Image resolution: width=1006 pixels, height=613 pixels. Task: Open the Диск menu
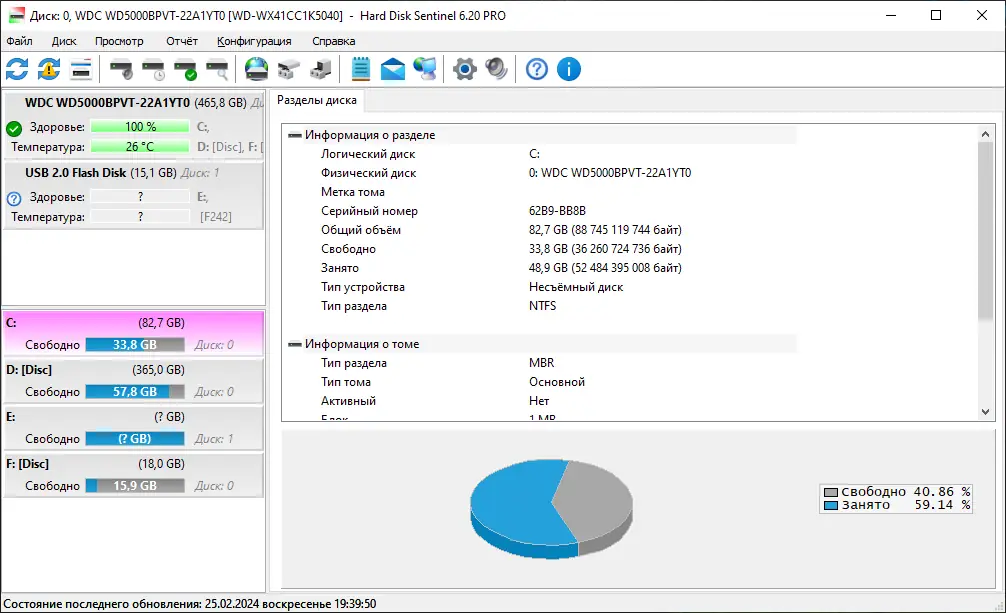64,41
